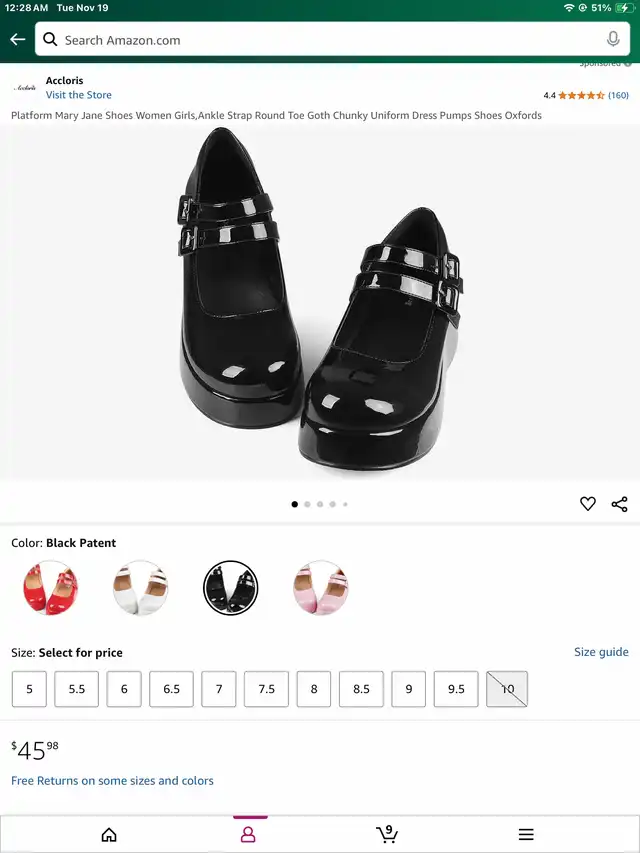640x853 pixels.
Task: Open the hamburger menu tab
Action: click(x=526, y=834)
